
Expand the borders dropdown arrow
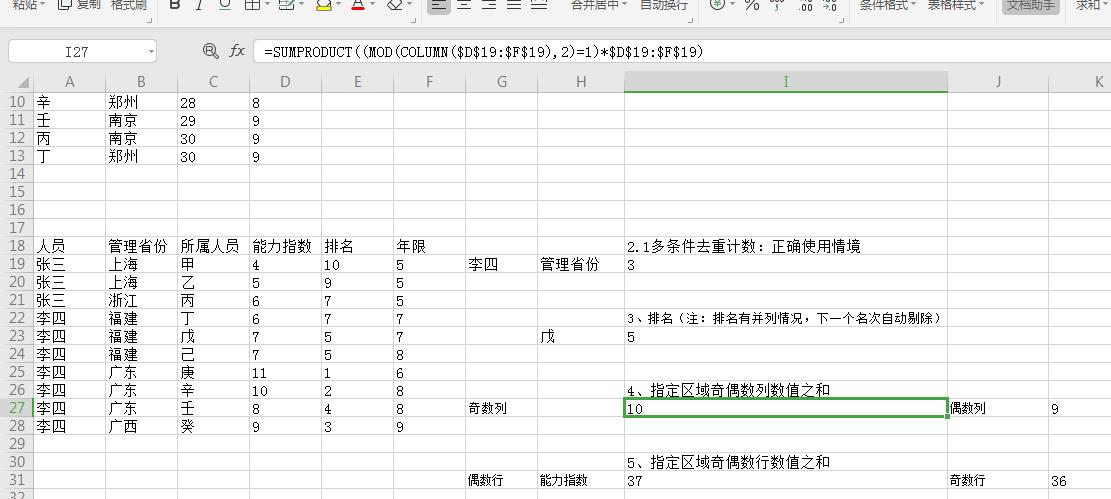[x=266, y=5]
